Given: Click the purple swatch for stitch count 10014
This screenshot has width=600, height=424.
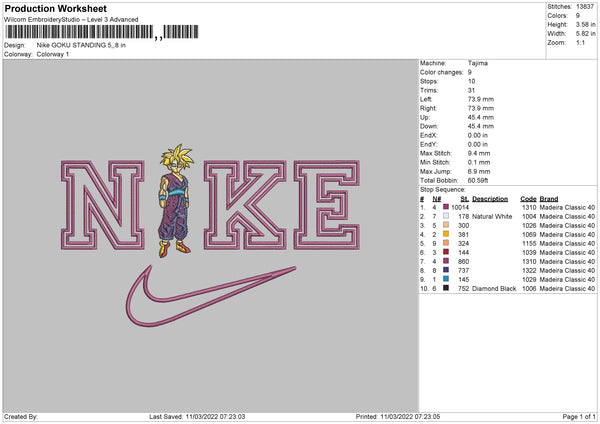Looking at the screenshot, I should 446,207.
